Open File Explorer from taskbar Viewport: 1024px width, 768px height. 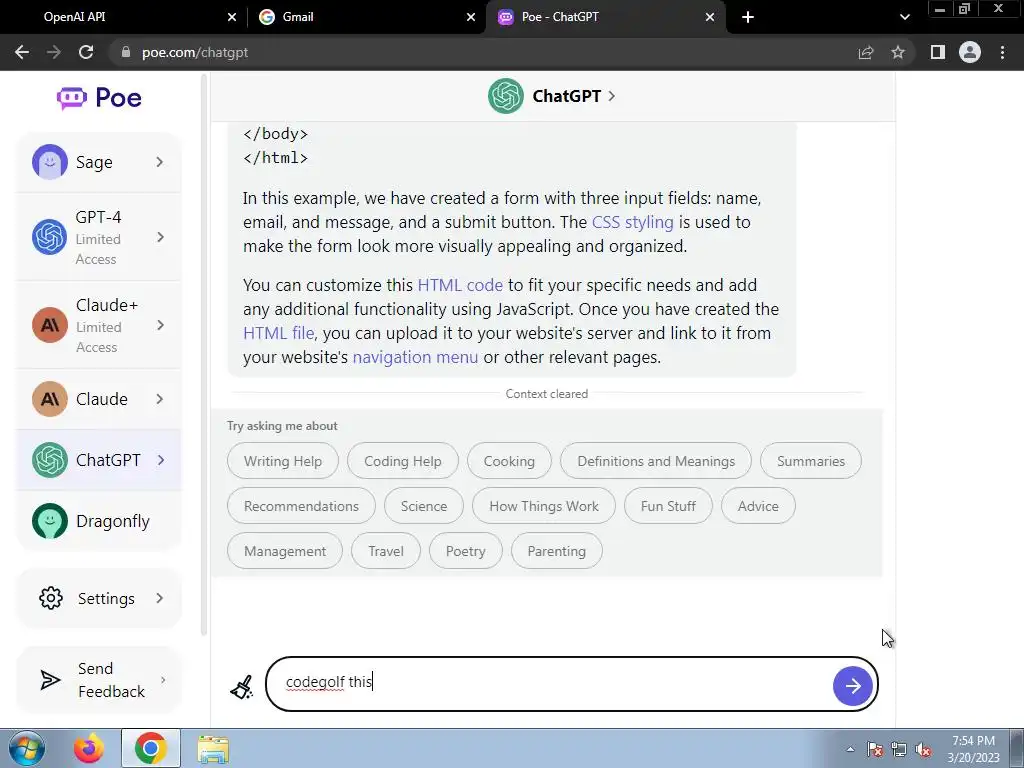point(213,749)
